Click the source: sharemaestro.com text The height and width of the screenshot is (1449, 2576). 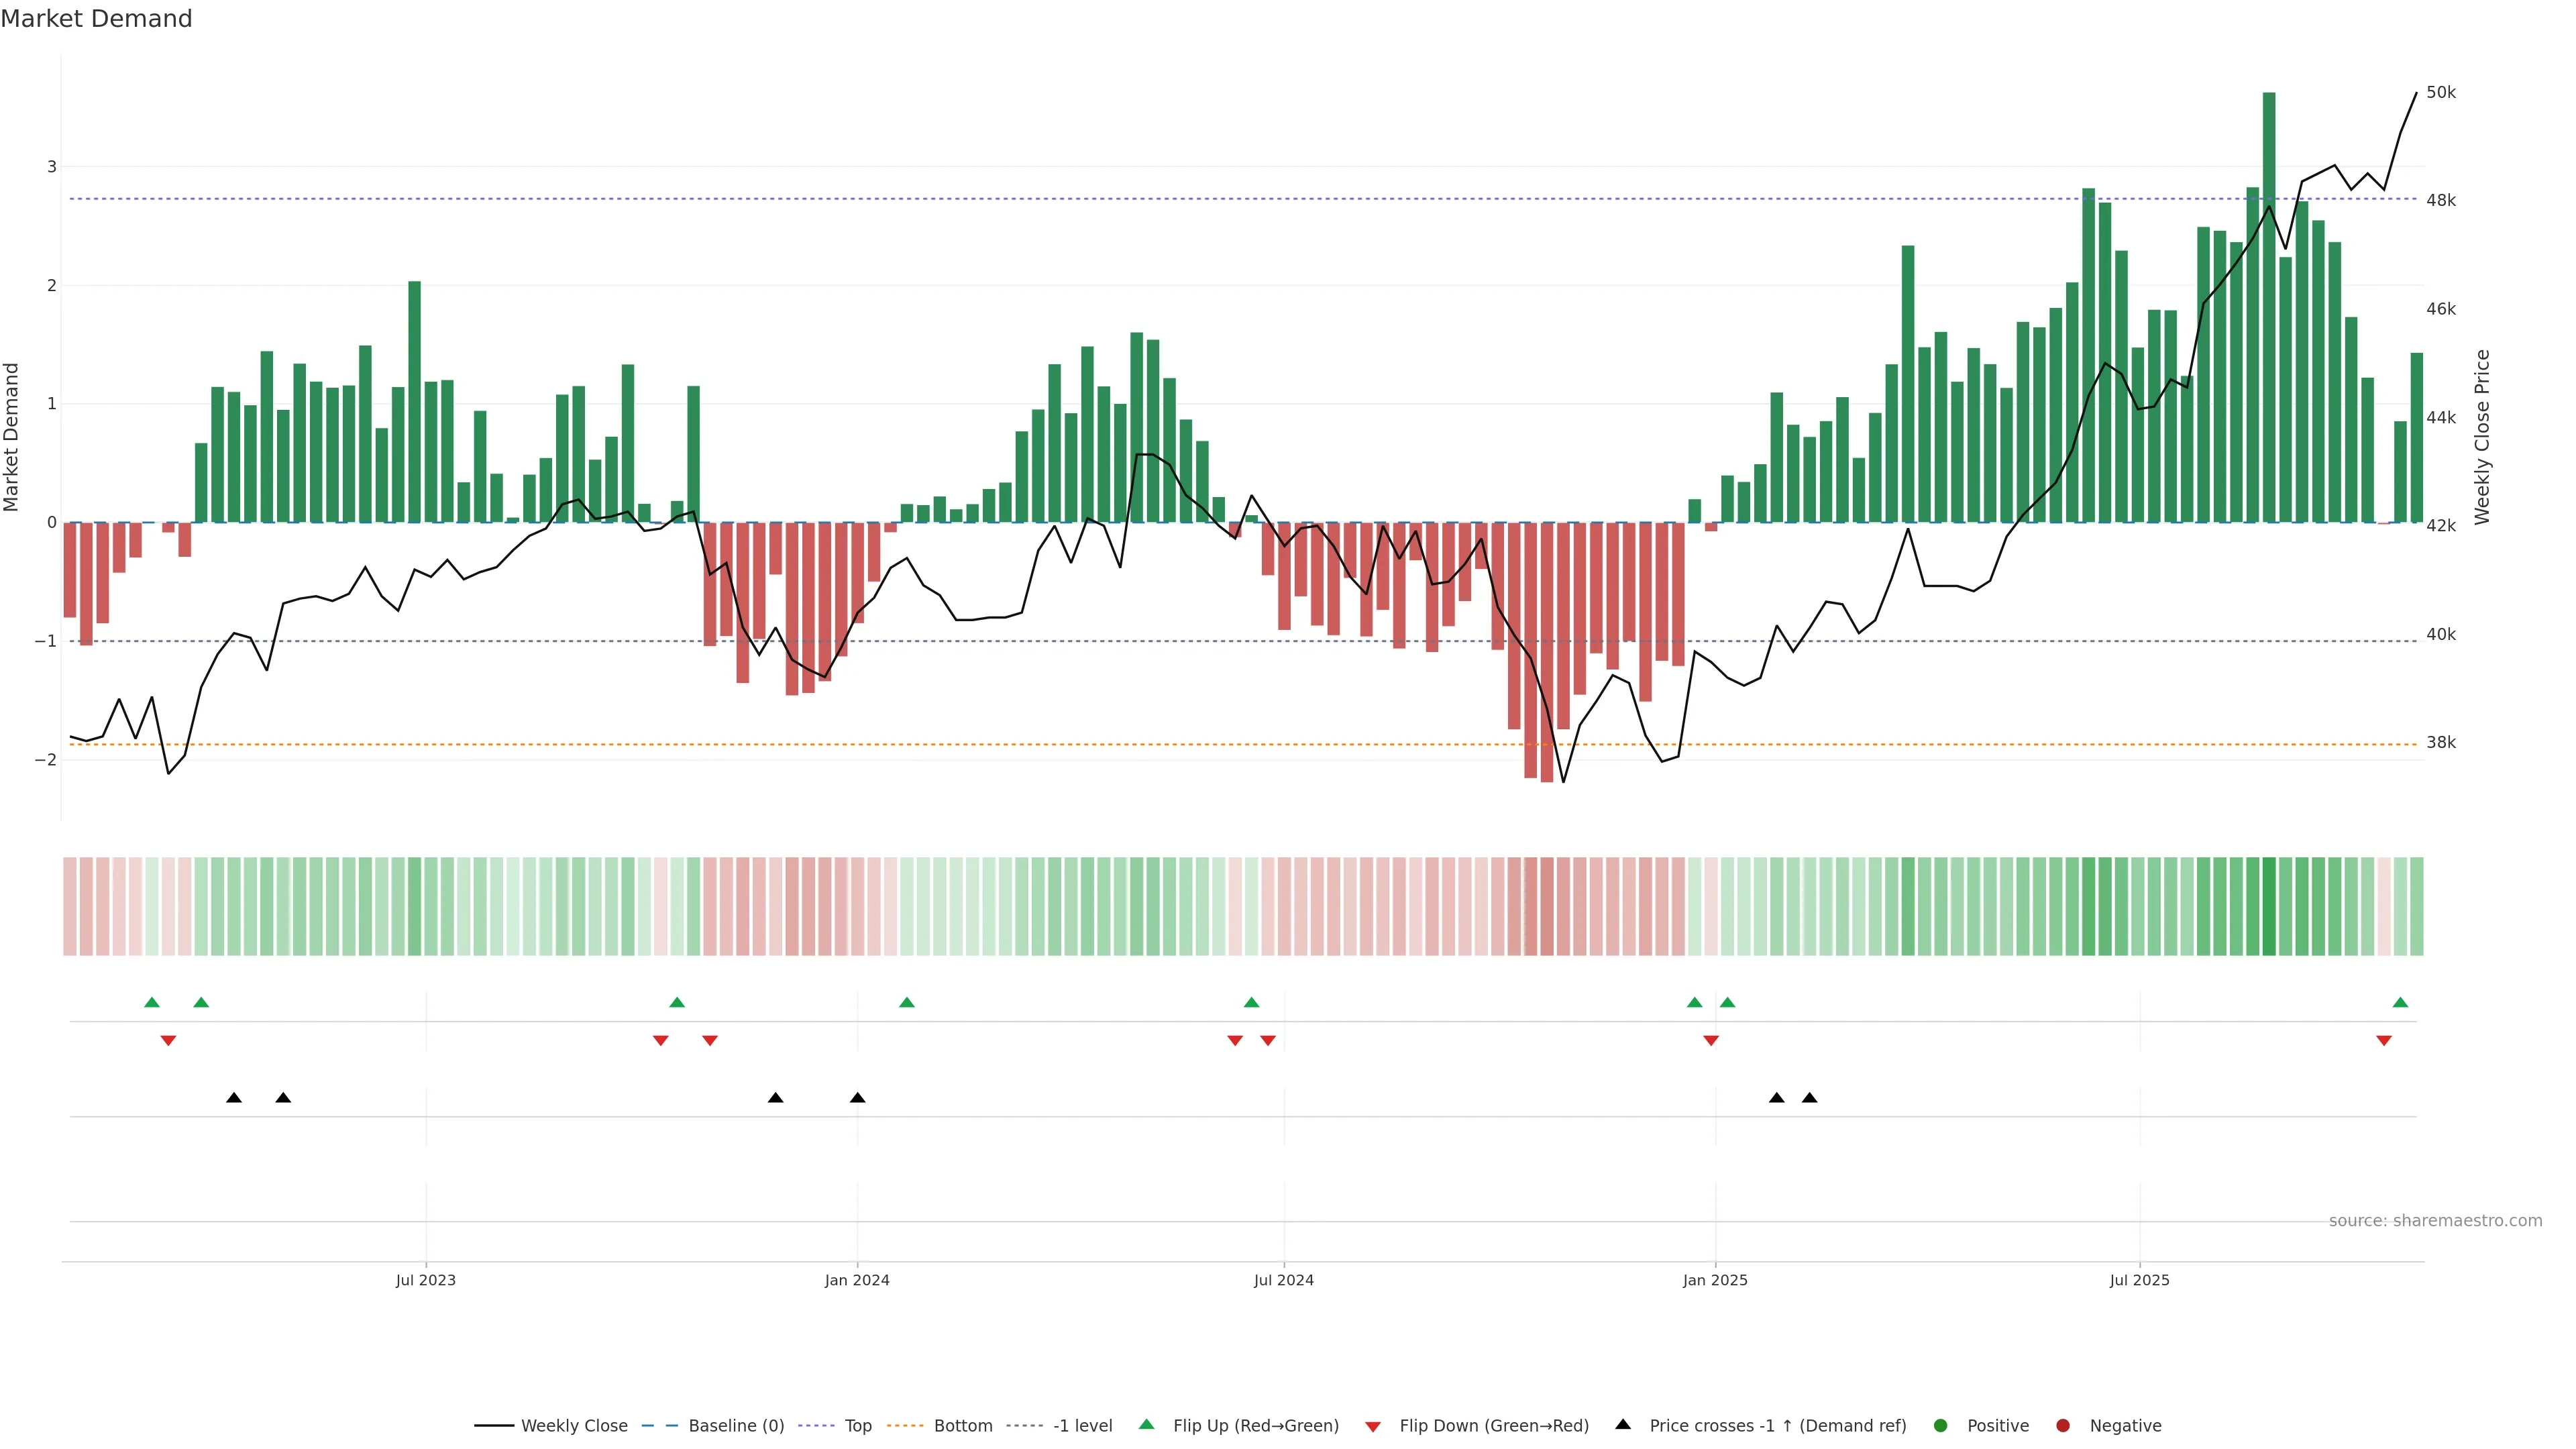tap(2435, 1220)
